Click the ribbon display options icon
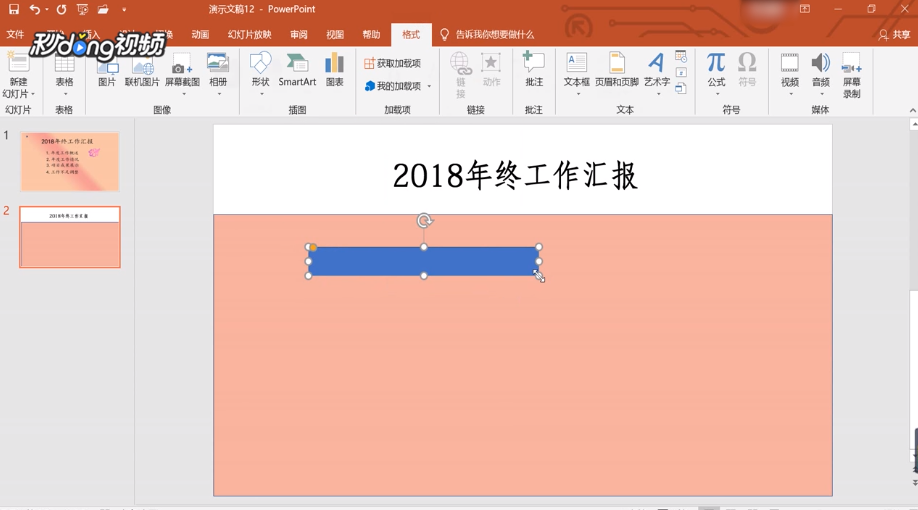The height and width of the screenshot is (510, 918). point(805,9)
